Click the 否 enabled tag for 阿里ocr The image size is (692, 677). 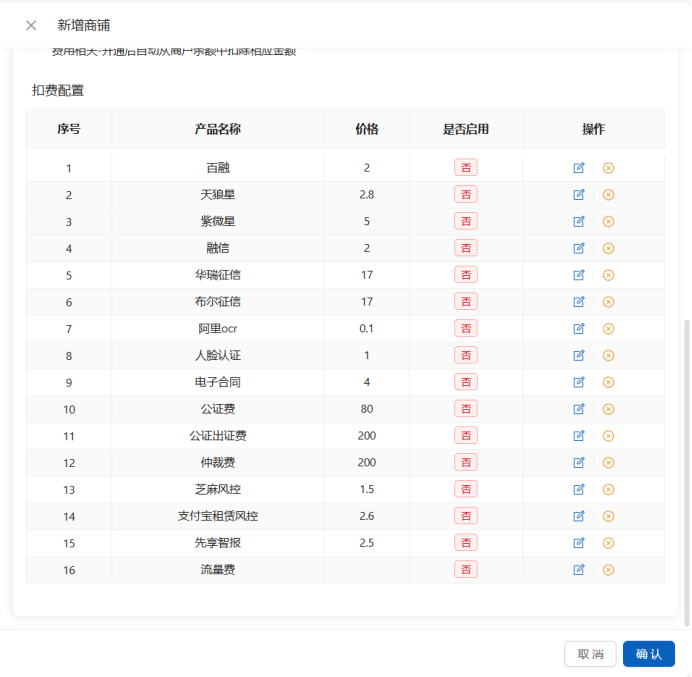(x=466, y=329)
